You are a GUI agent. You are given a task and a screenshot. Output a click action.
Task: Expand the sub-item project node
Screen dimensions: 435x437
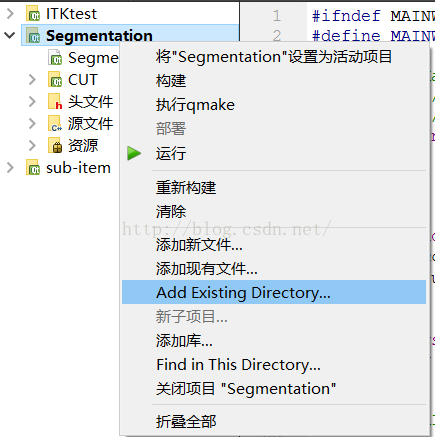point(10,167)
